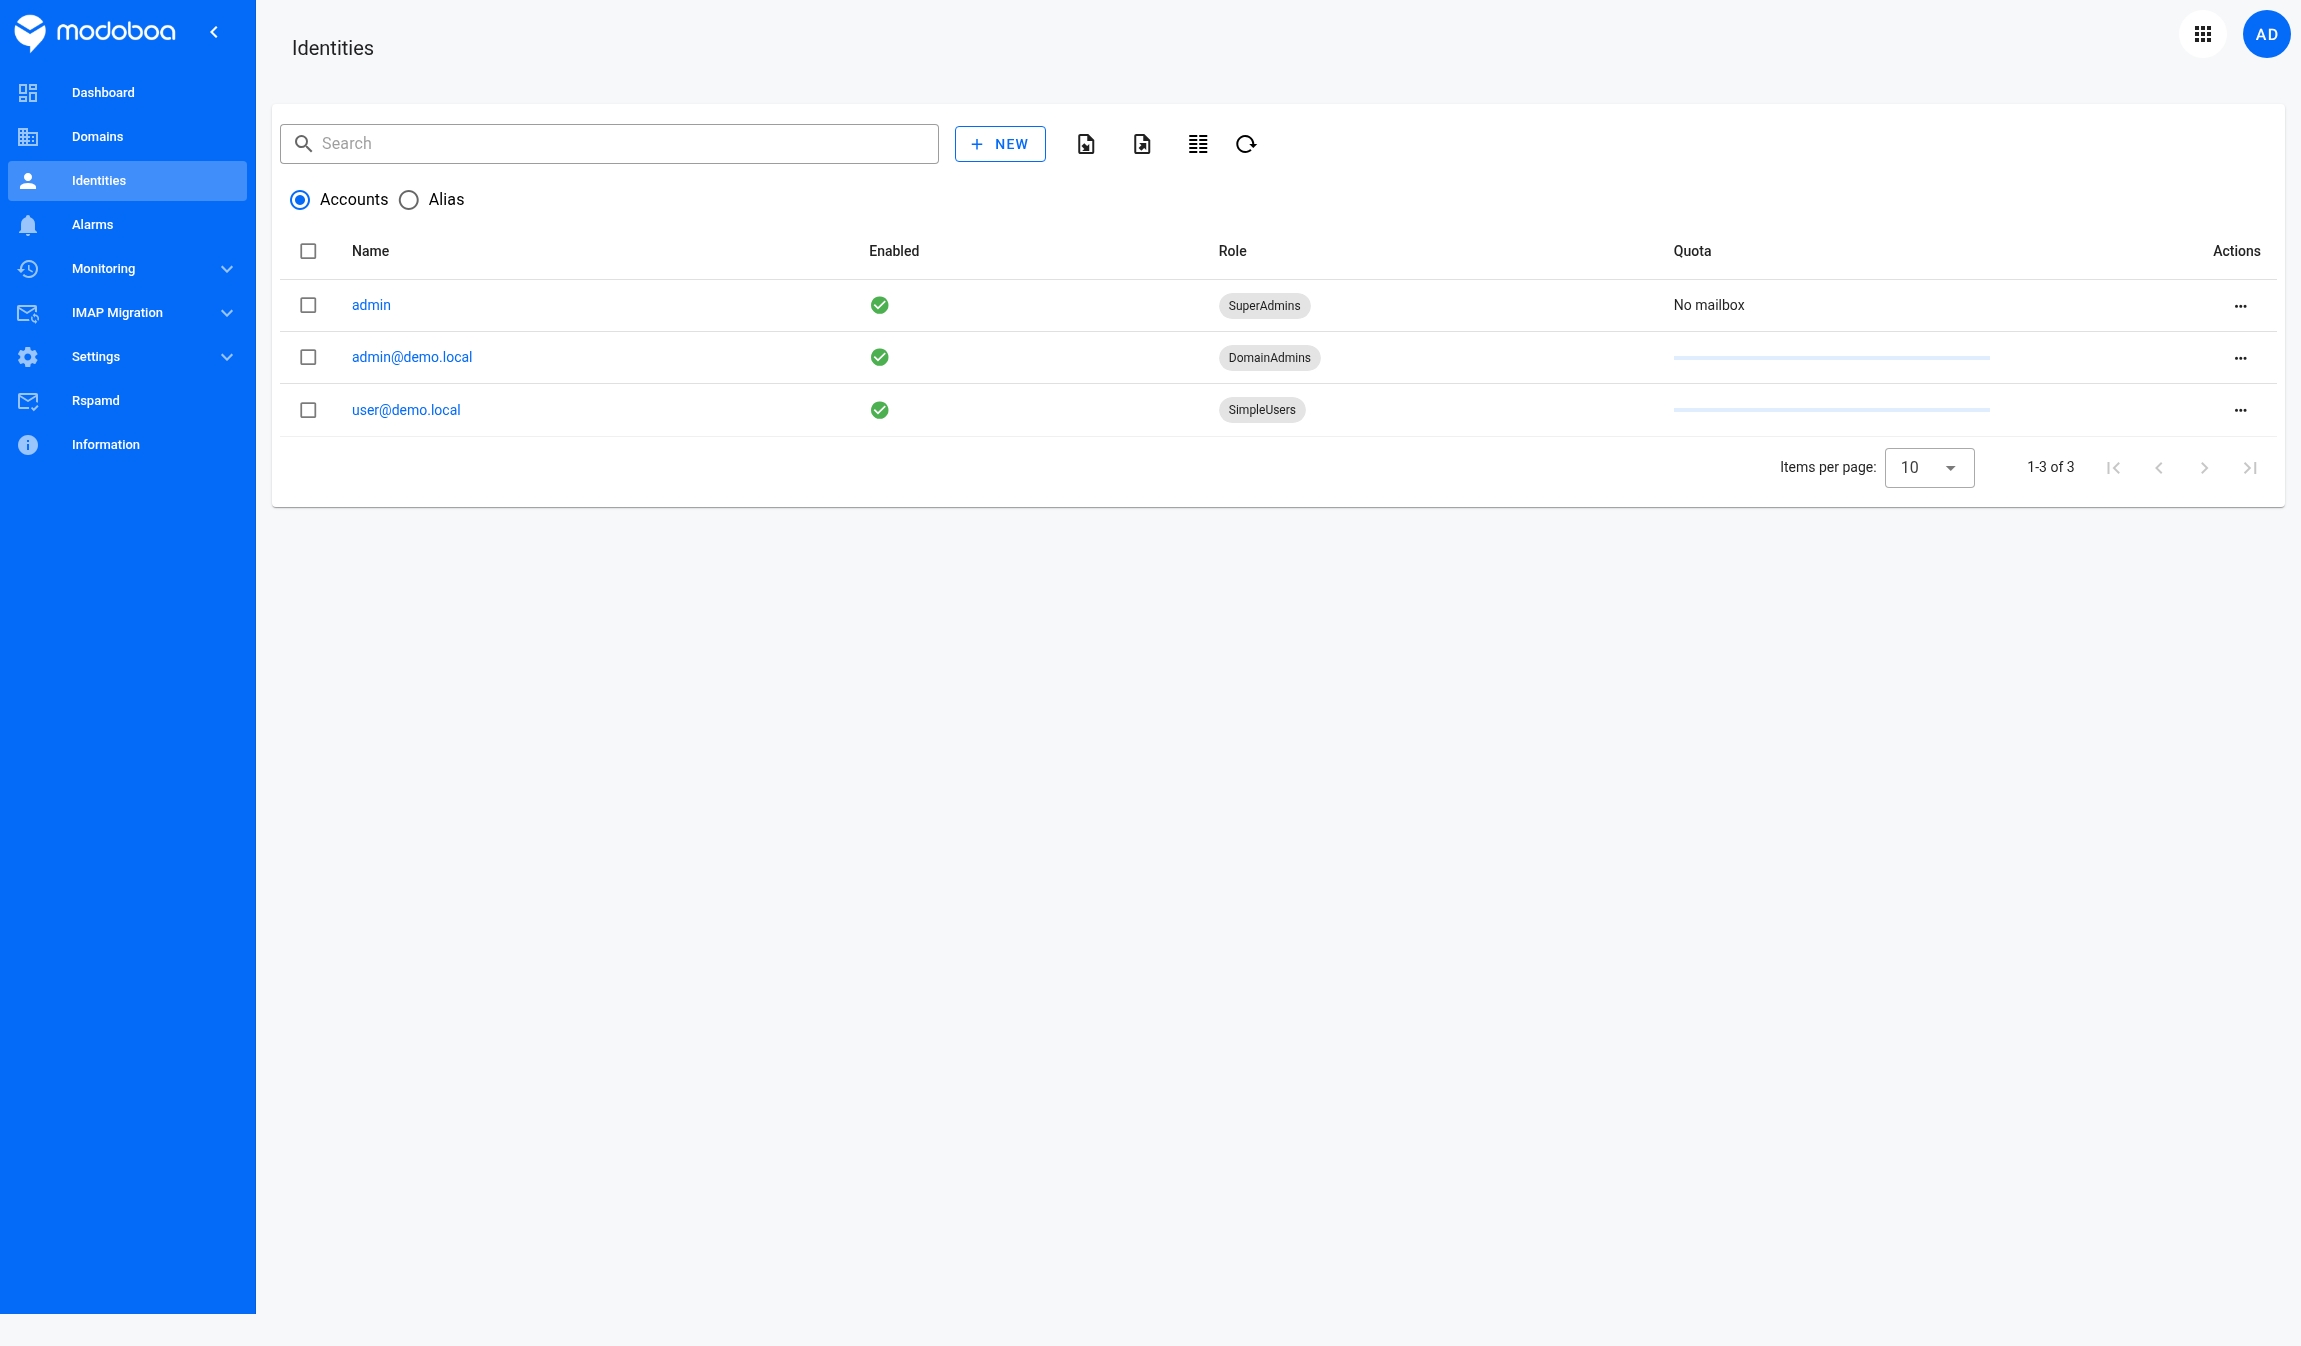Open the Items per page dropdown
This screenshot has height=1346, width=2301.
tap(1929, 468)
